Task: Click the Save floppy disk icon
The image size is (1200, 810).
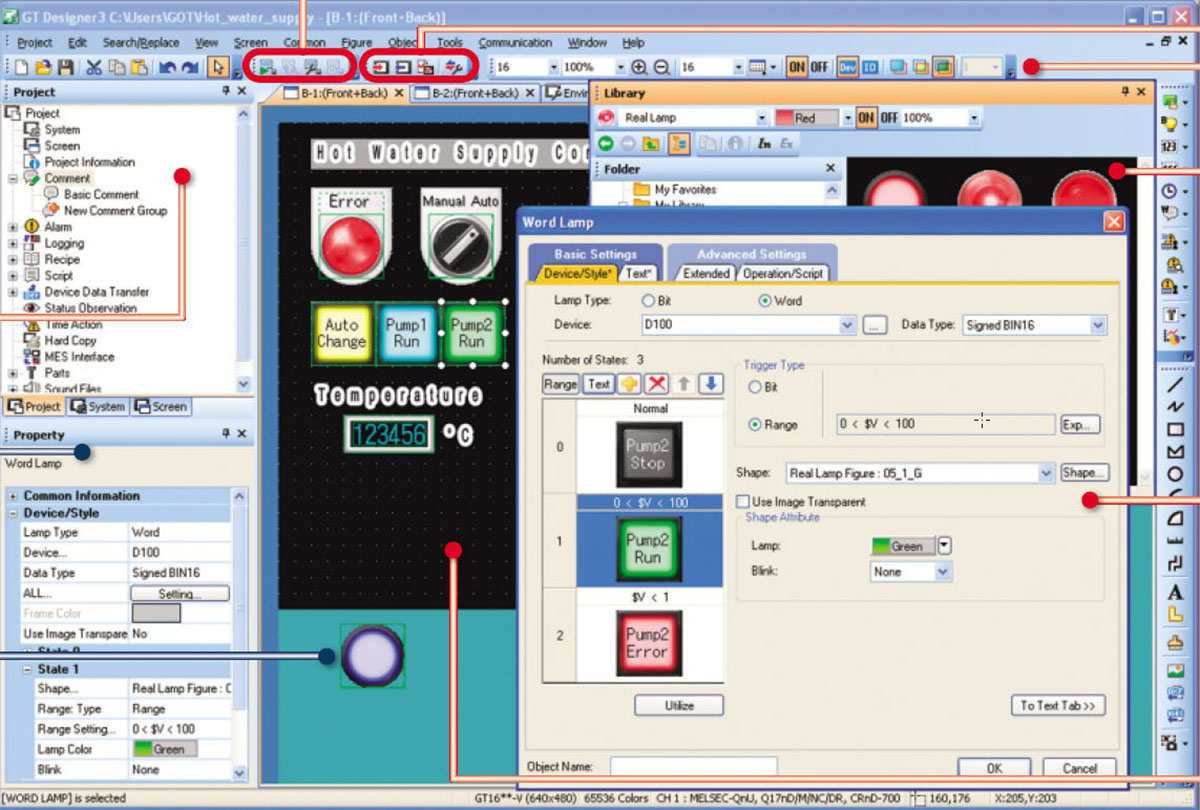Action: point(65,67)
